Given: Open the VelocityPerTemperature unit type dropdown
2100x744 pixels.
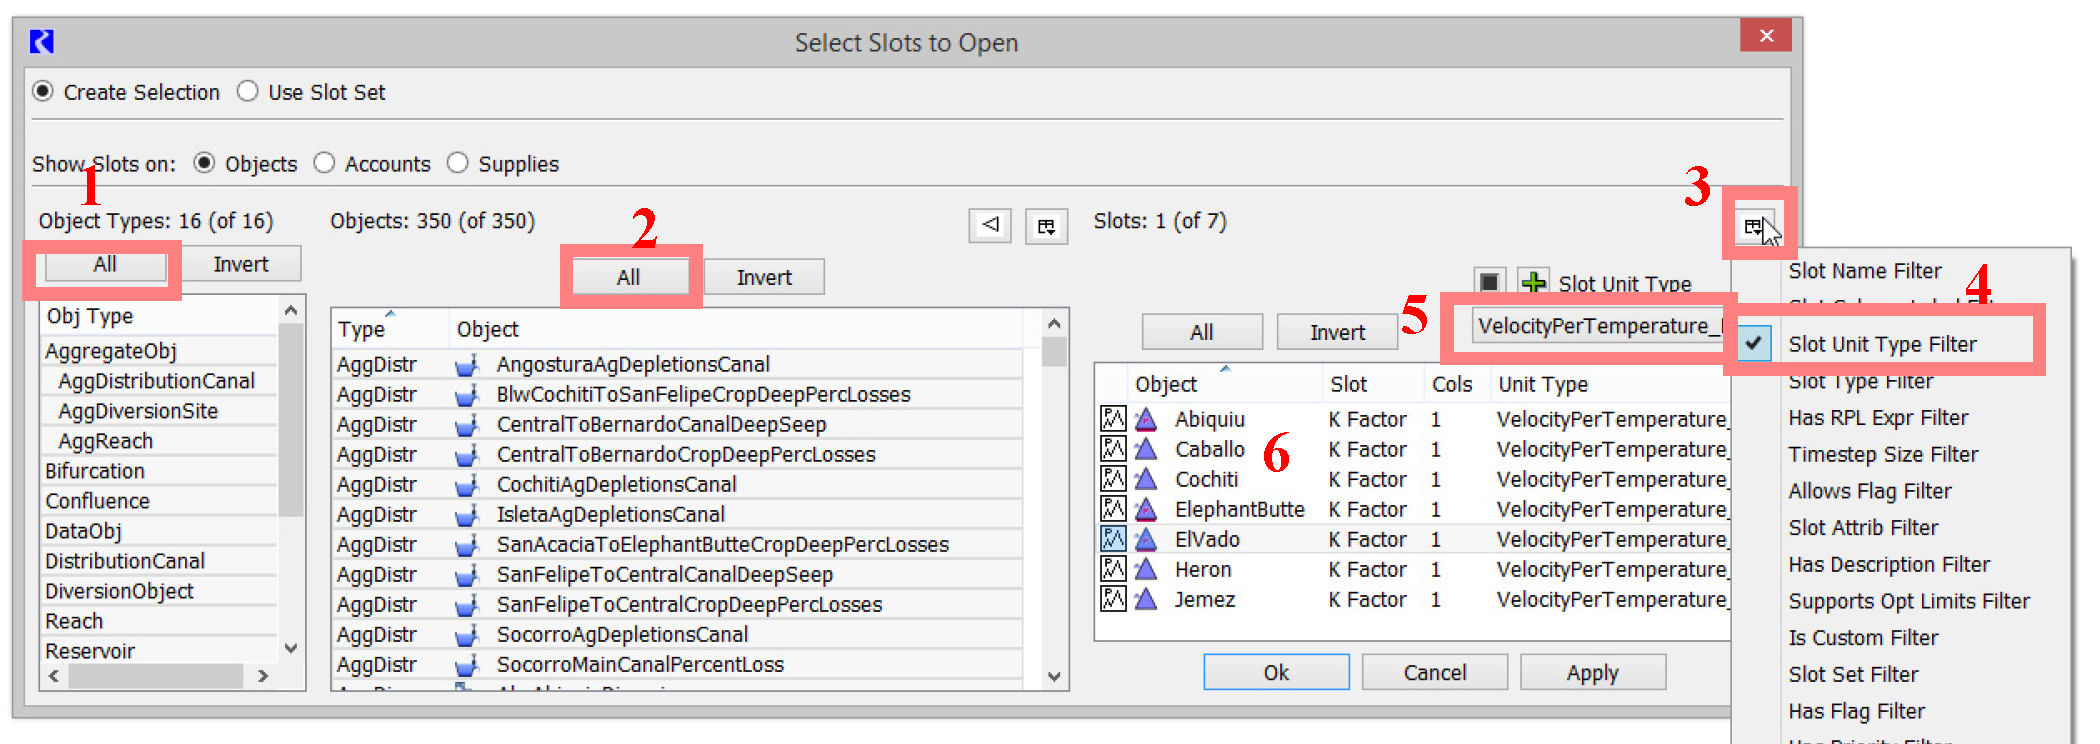Looking at the screenshot, I should click(1597, 327).
